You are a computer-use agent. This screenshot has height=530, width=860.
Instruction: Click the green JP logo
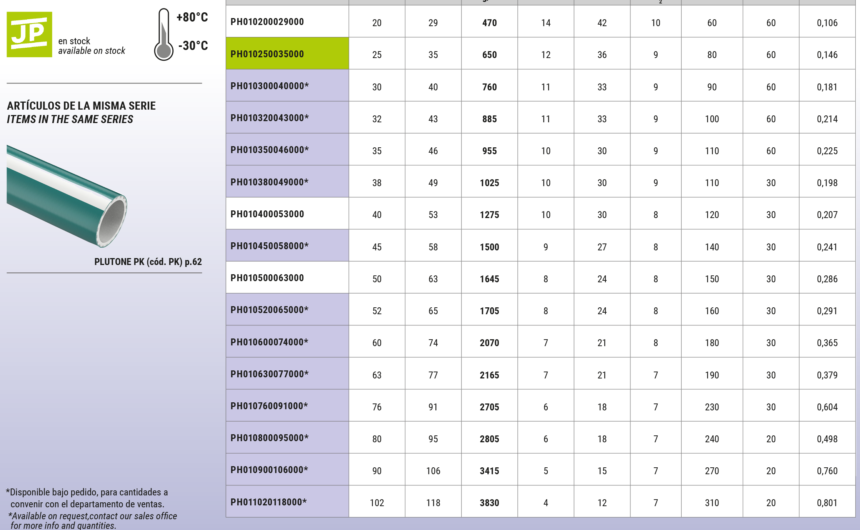(29, 33)
